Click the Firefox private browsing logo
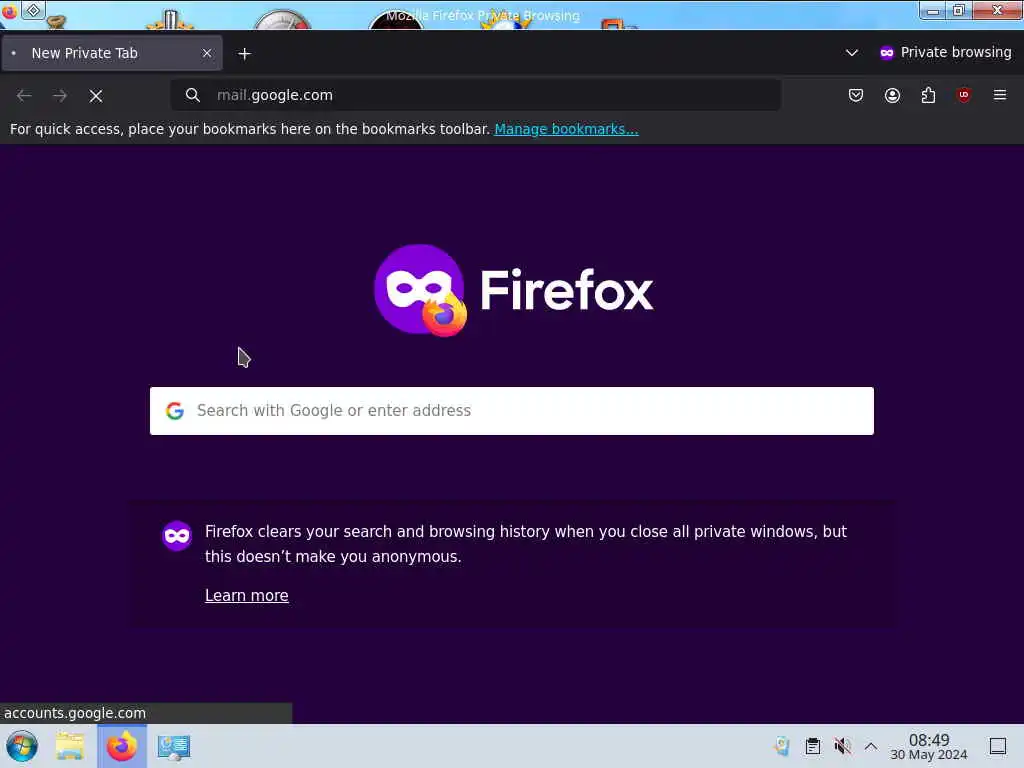 (x=420, y=290)
